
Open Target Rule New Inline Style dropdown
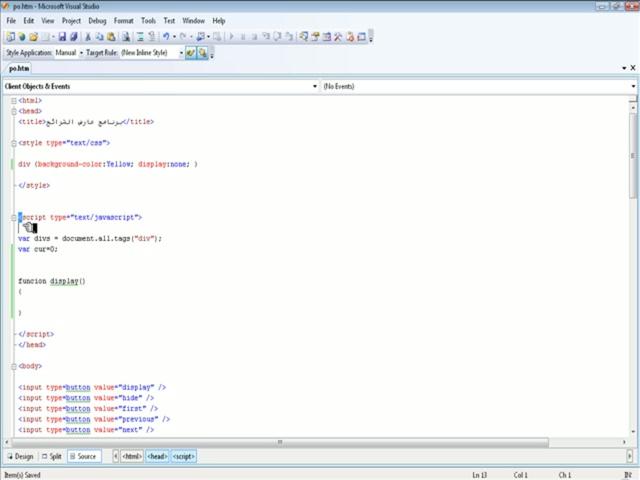[181, 53]
